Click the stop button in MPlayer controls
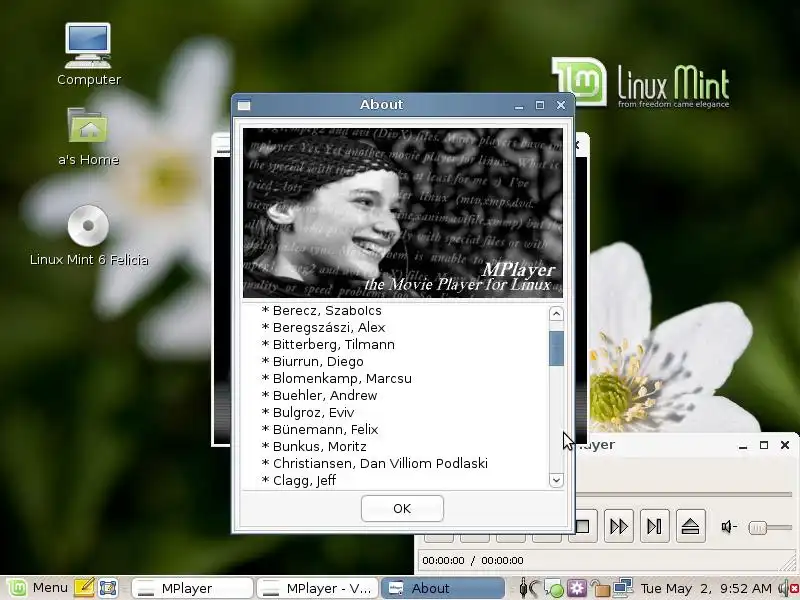Screen dimensions: 800x600 click(x=585, y=526)
